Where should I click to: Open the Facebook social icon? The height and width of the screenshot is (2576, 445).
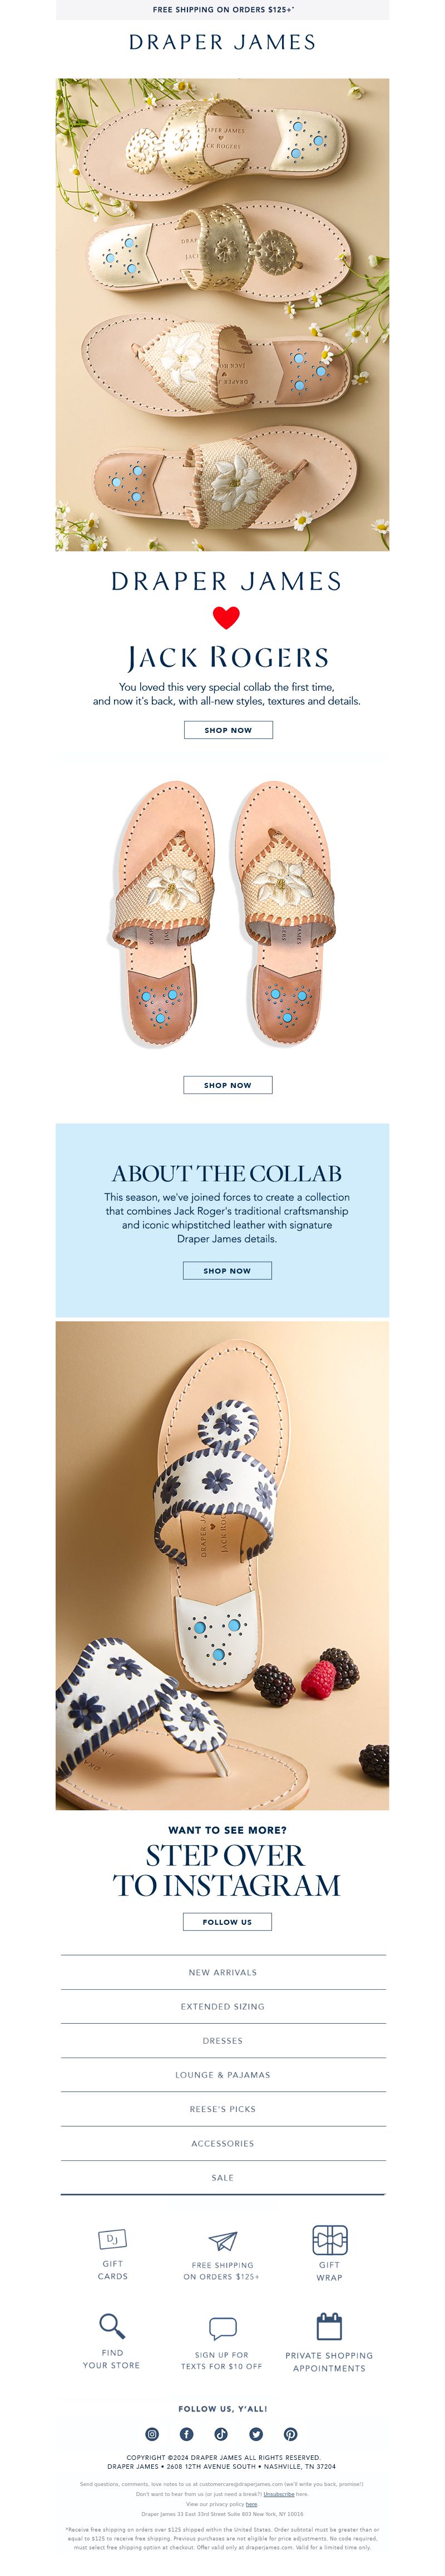(186, 2433)
